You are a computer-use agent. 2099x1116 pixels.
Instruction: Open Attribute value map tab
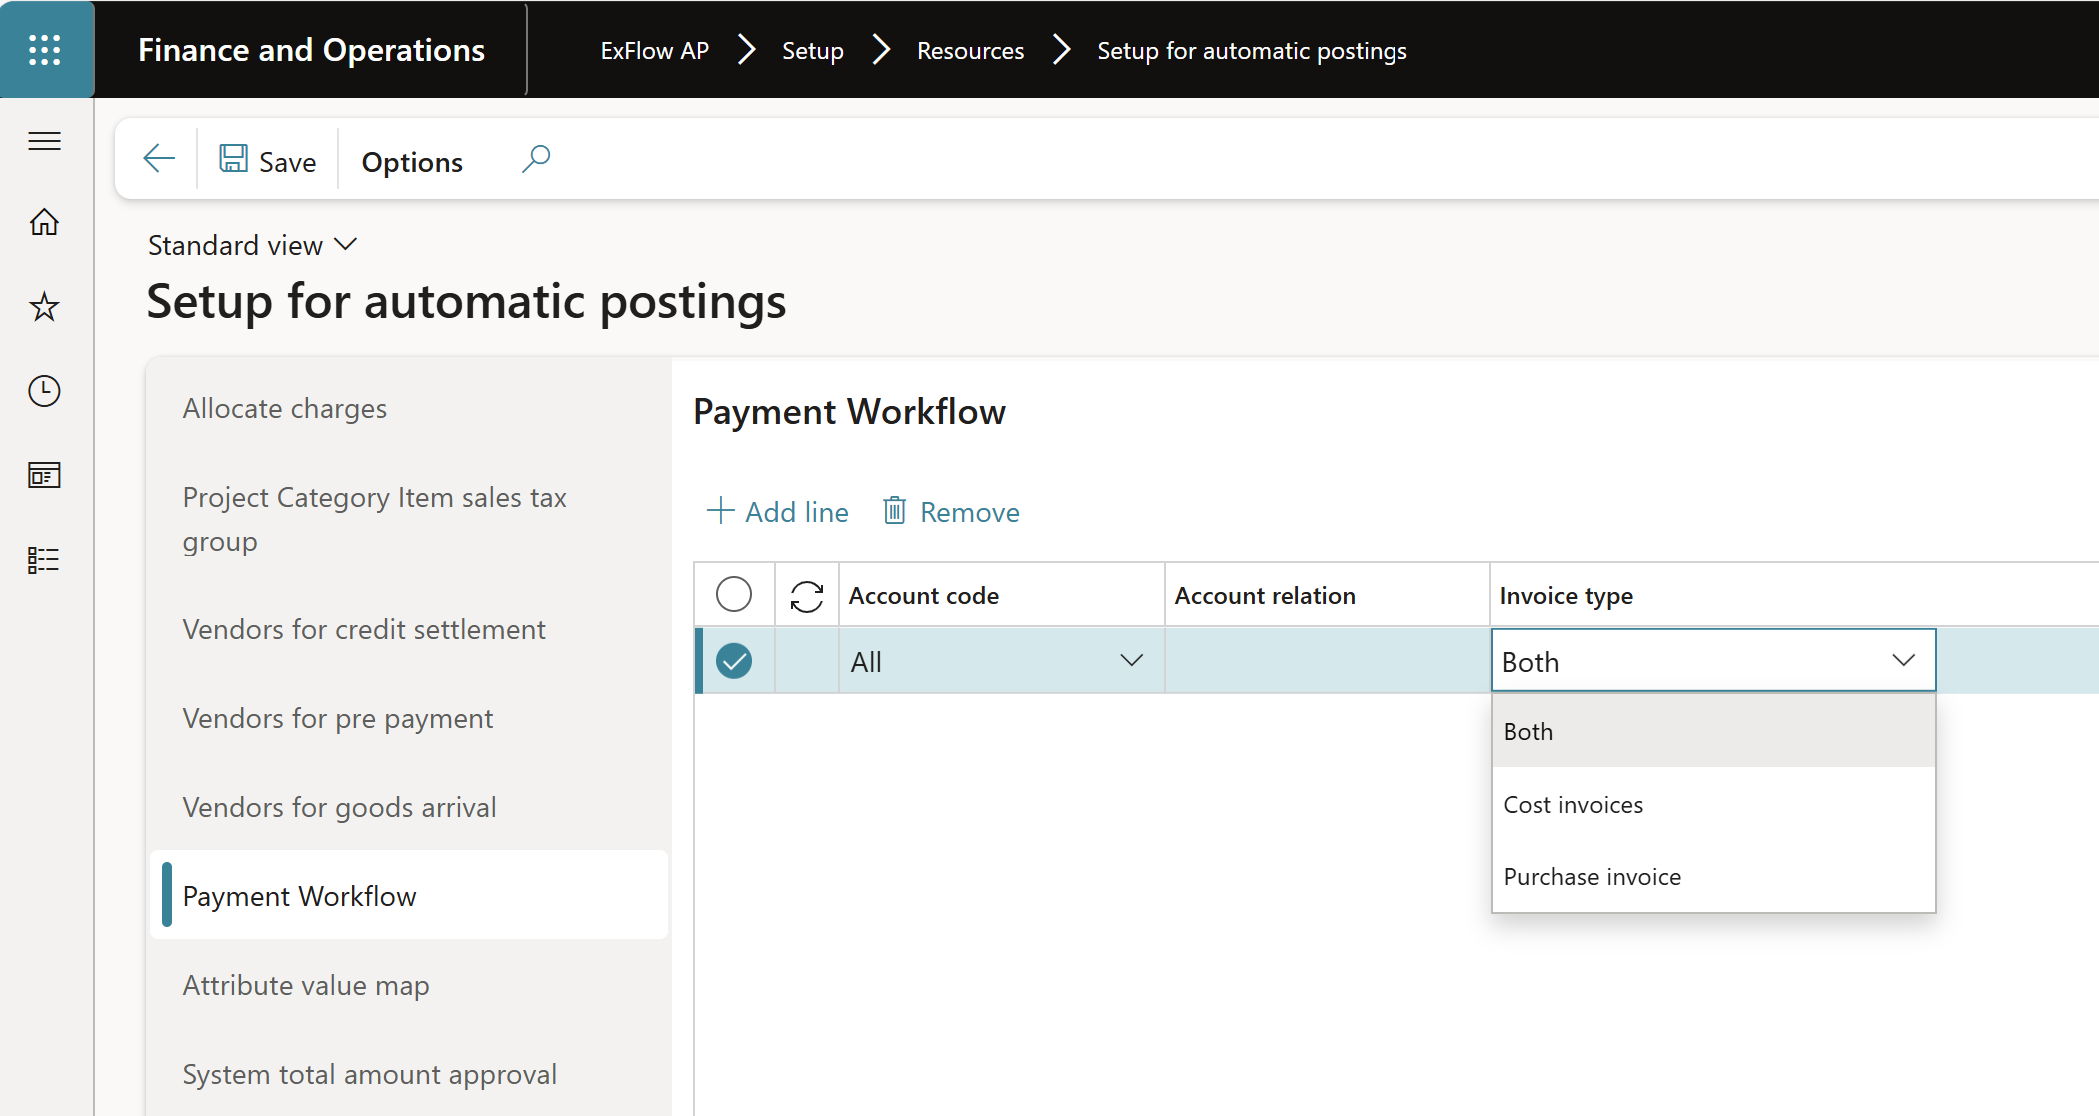coord(408,985)
